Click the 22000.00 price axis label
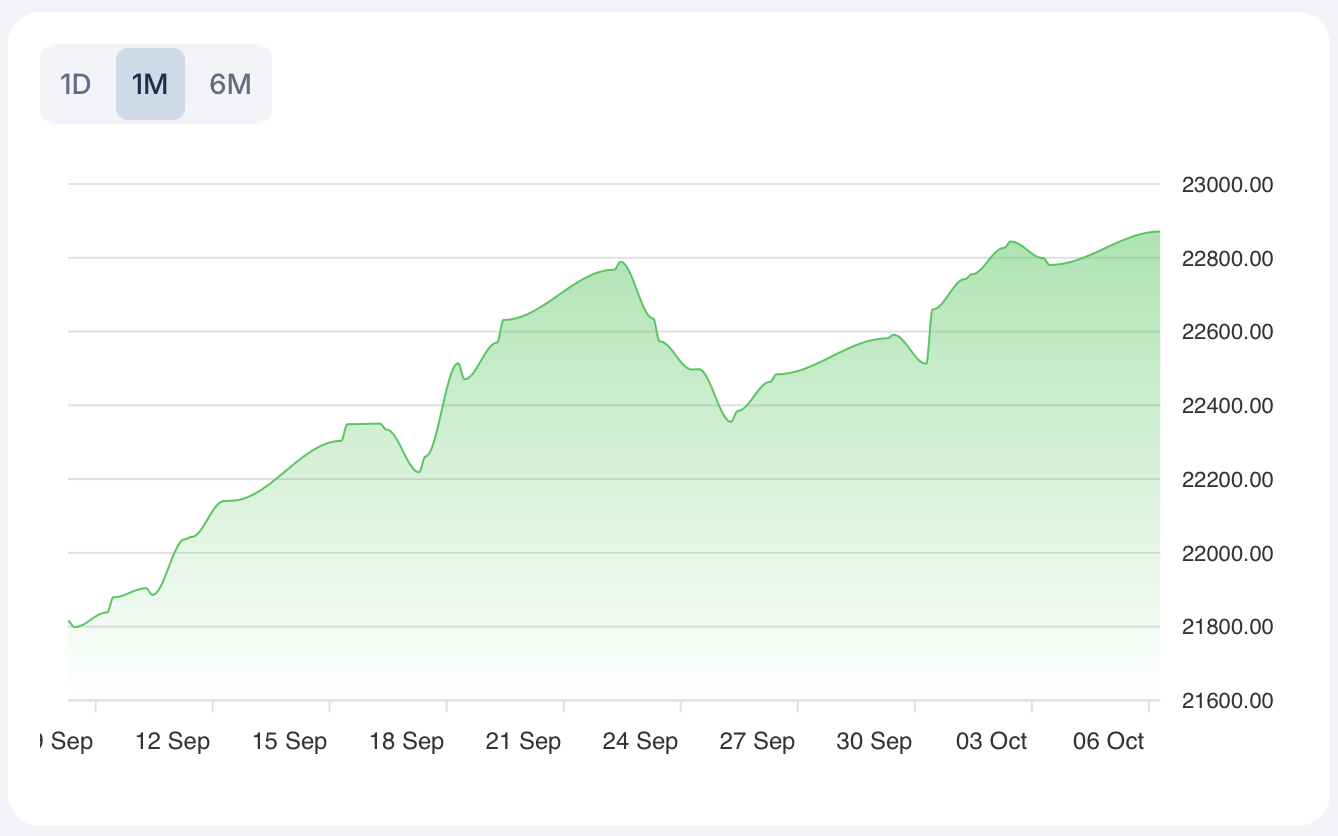This screenshot has width=1338, height=836. [1227, 554]
